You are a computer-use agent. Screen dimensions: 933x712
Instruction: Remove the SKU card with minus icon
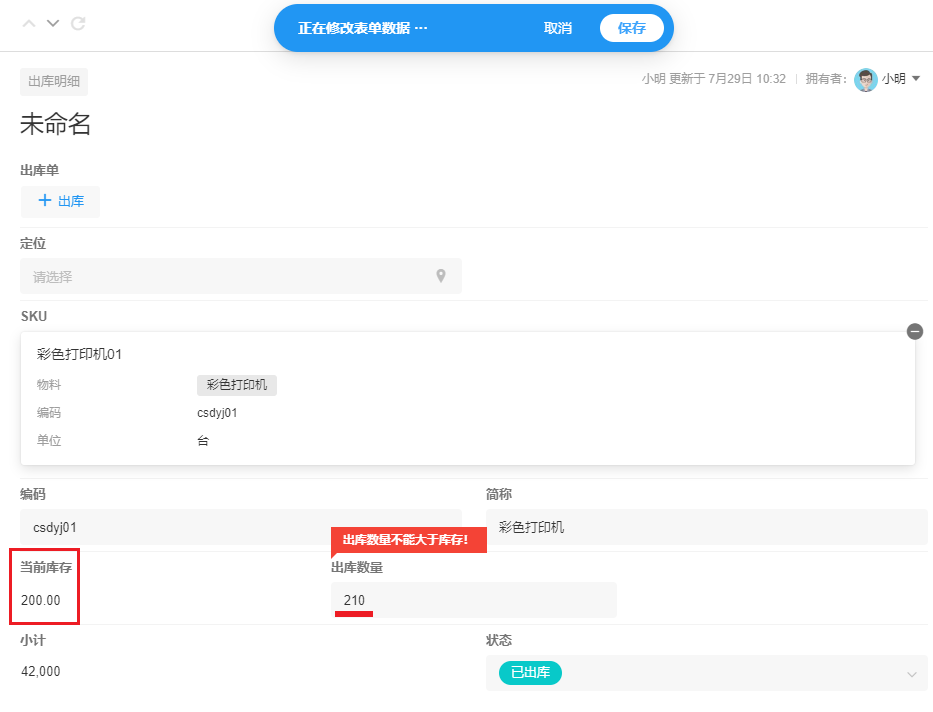coord(914,331)
